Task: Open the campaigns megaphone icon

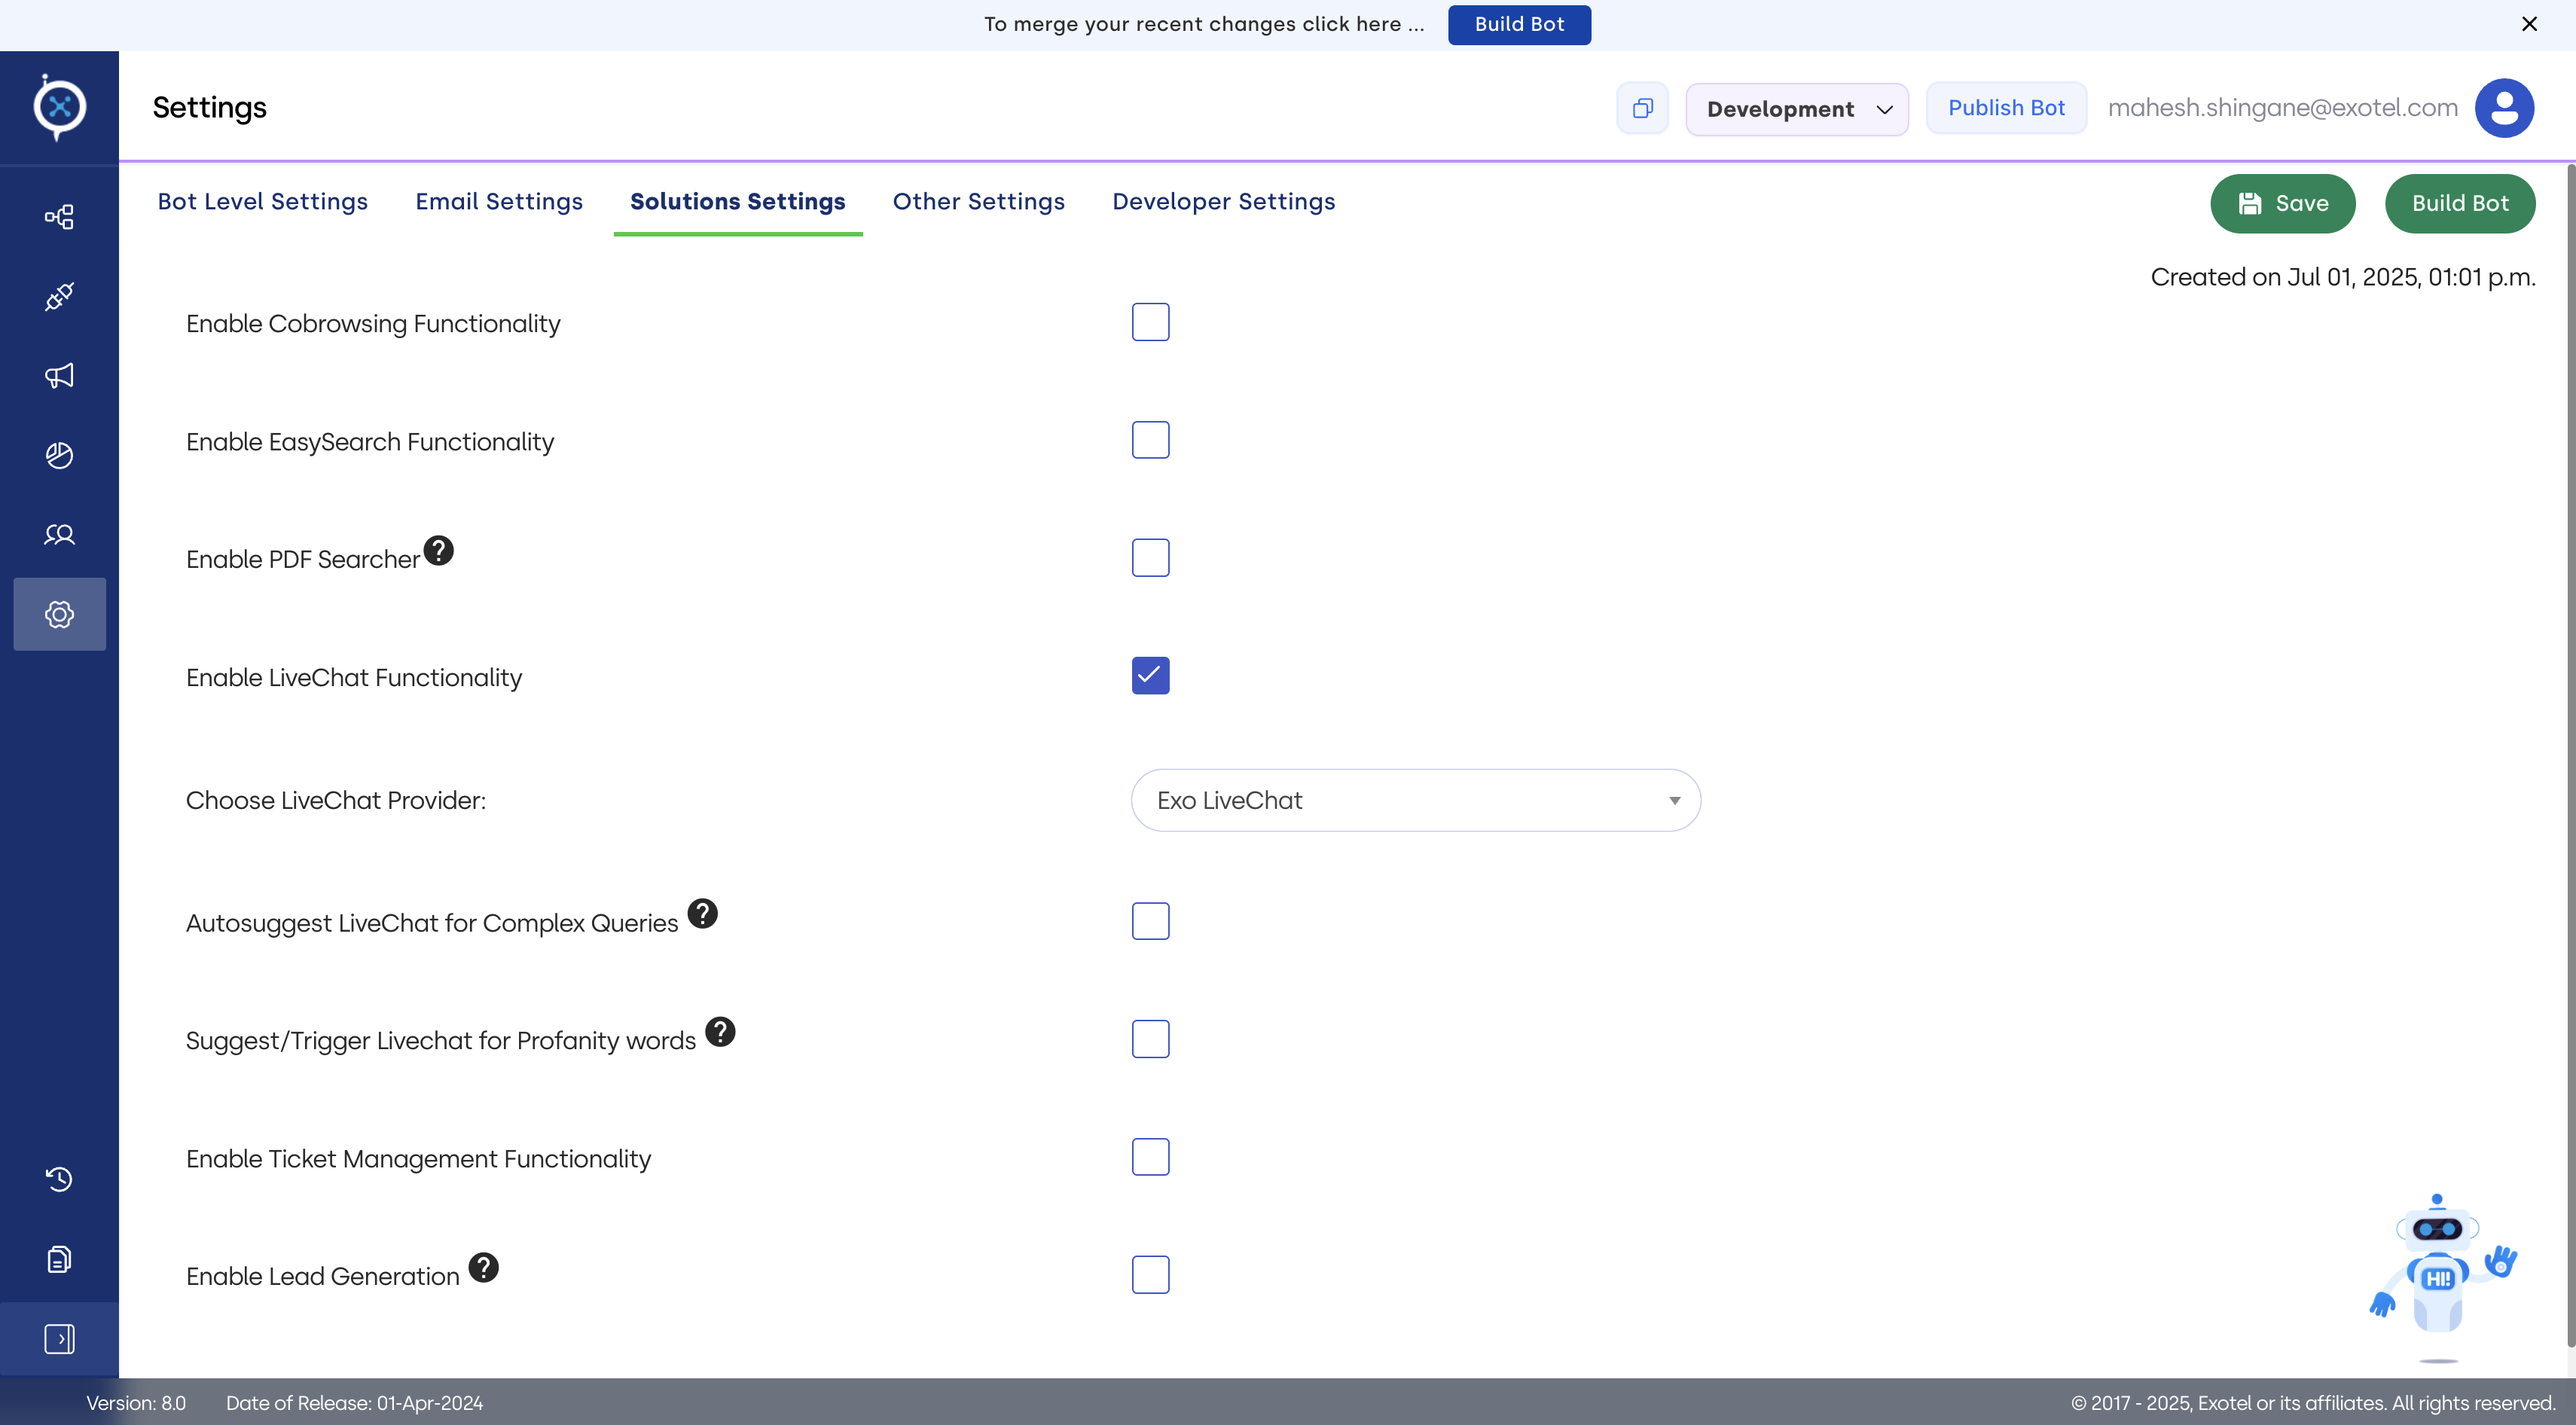Action: tap(59, 376)
